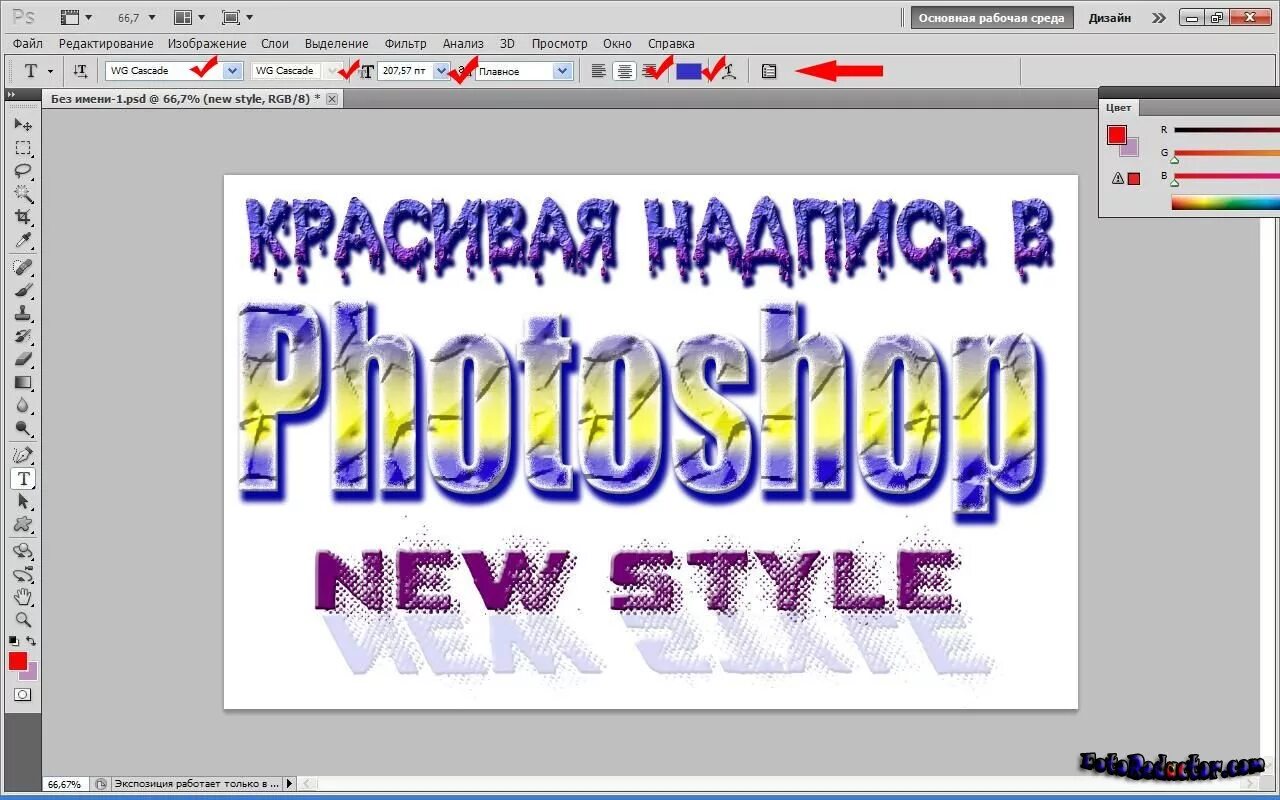1280x800 pixels.
Task: Select the Lasso tool
Action: tap(23, 171)
